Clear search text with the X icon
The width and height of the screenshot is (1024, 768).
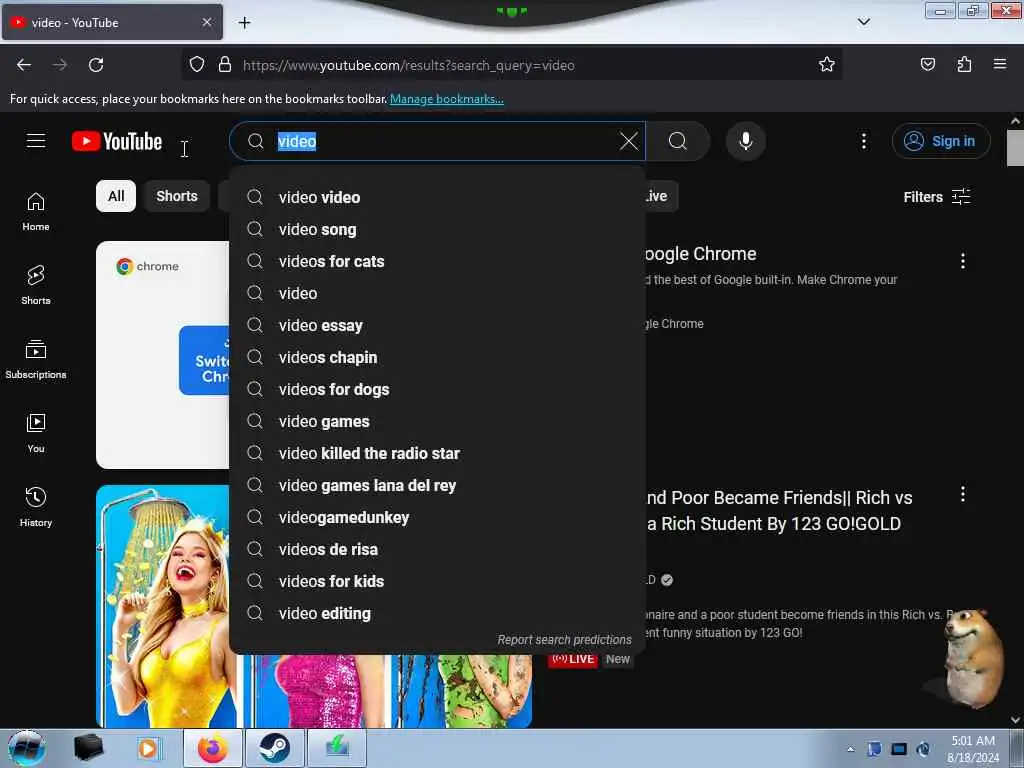[x=629, y=141]
